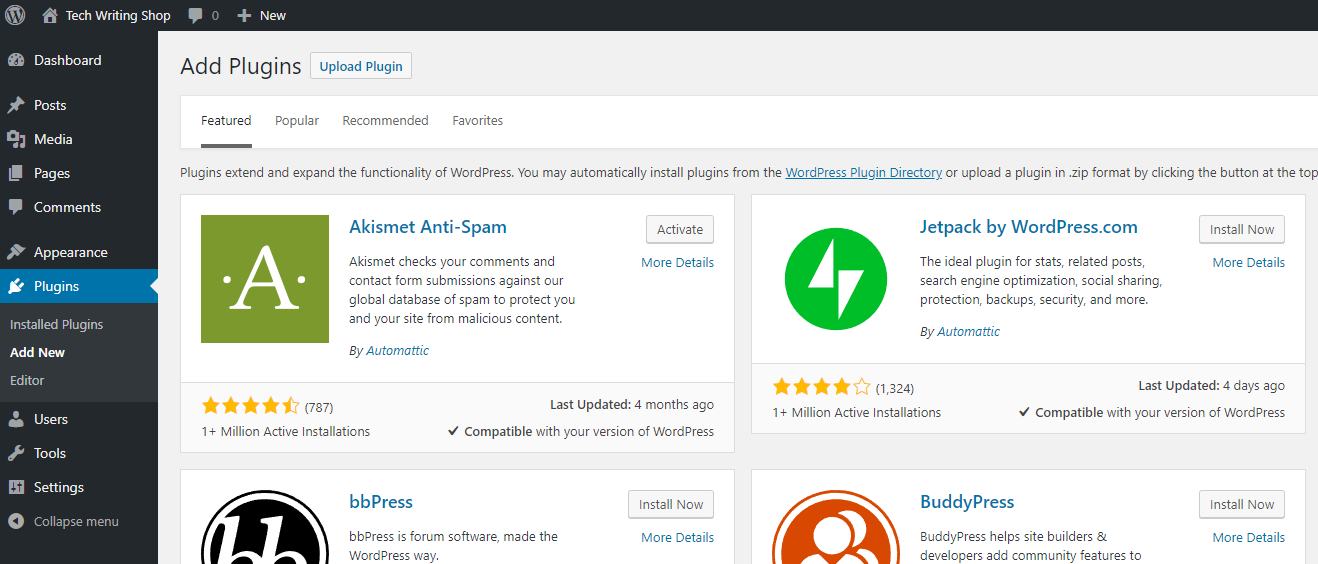1318x564 pixels.
Task: Open Tech Writing Shop site name
Action: point(118,15)
